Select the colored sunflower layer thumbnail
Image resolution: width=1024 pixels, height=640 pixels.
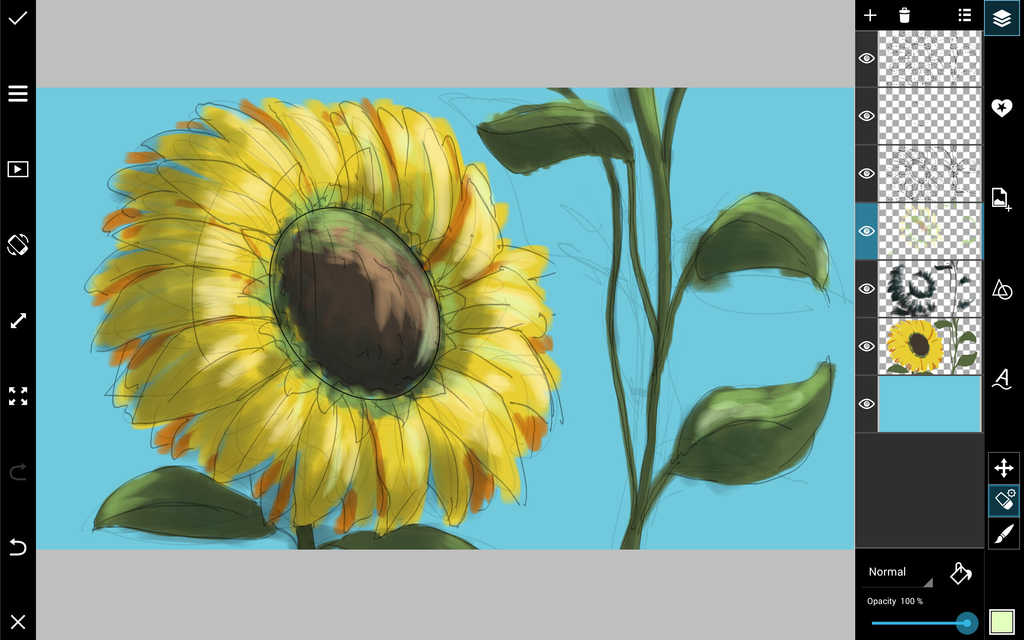929,345
